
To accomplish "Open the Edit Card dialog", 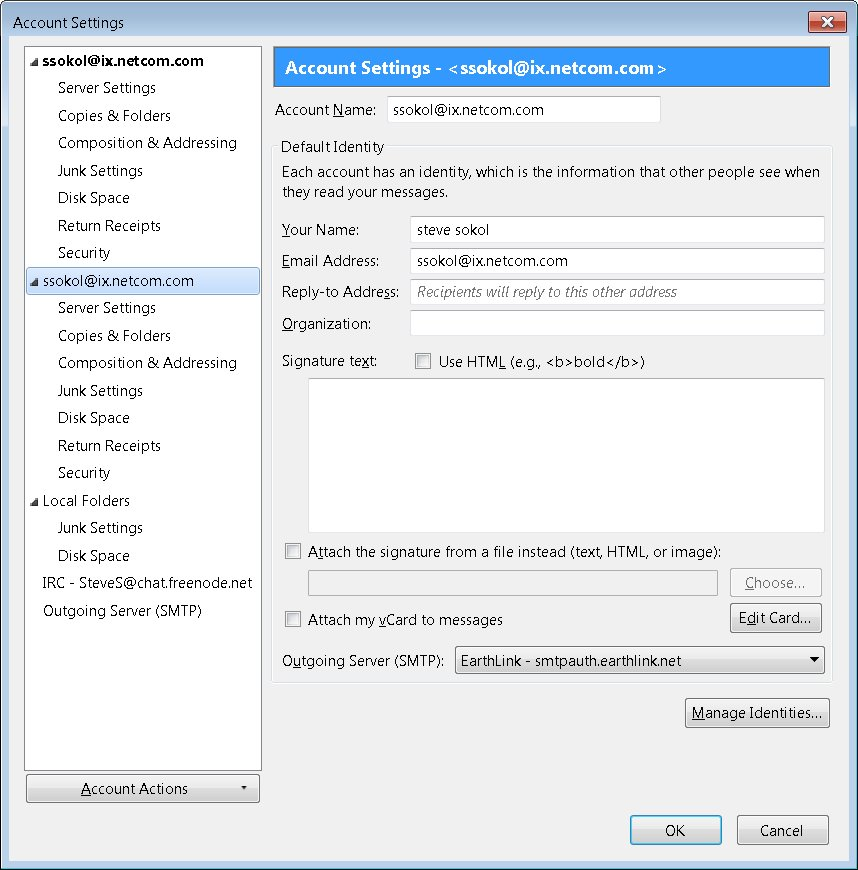I will click(775, 618).
